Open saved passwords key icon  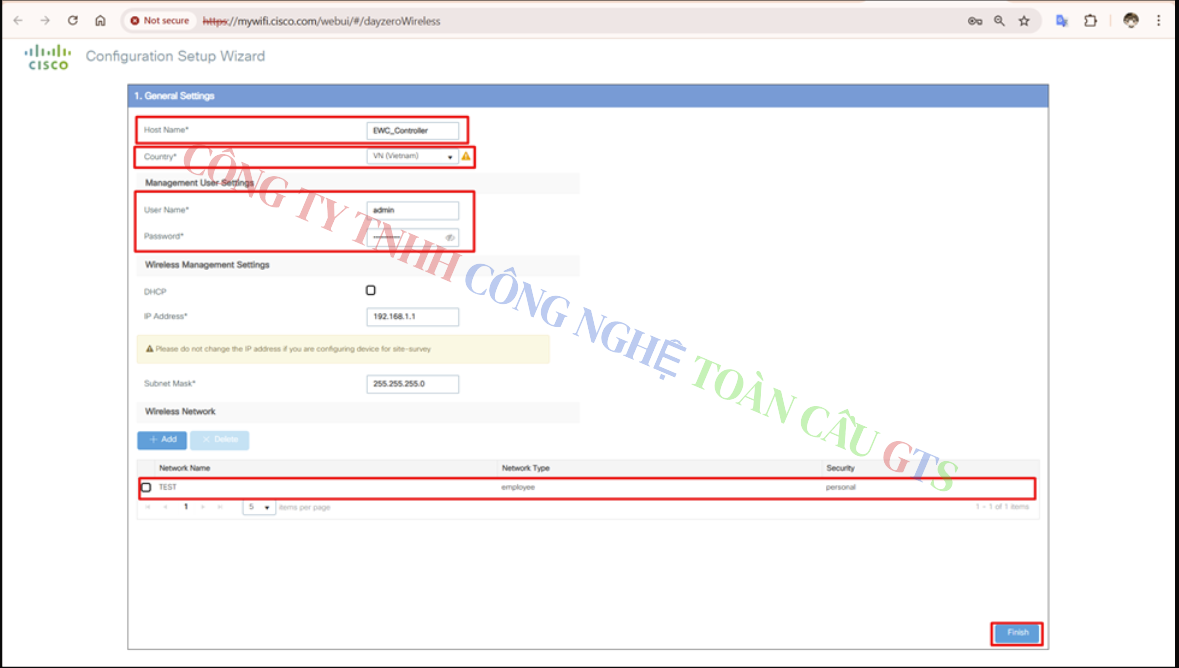pyautogui.click(x=974, y=21)
